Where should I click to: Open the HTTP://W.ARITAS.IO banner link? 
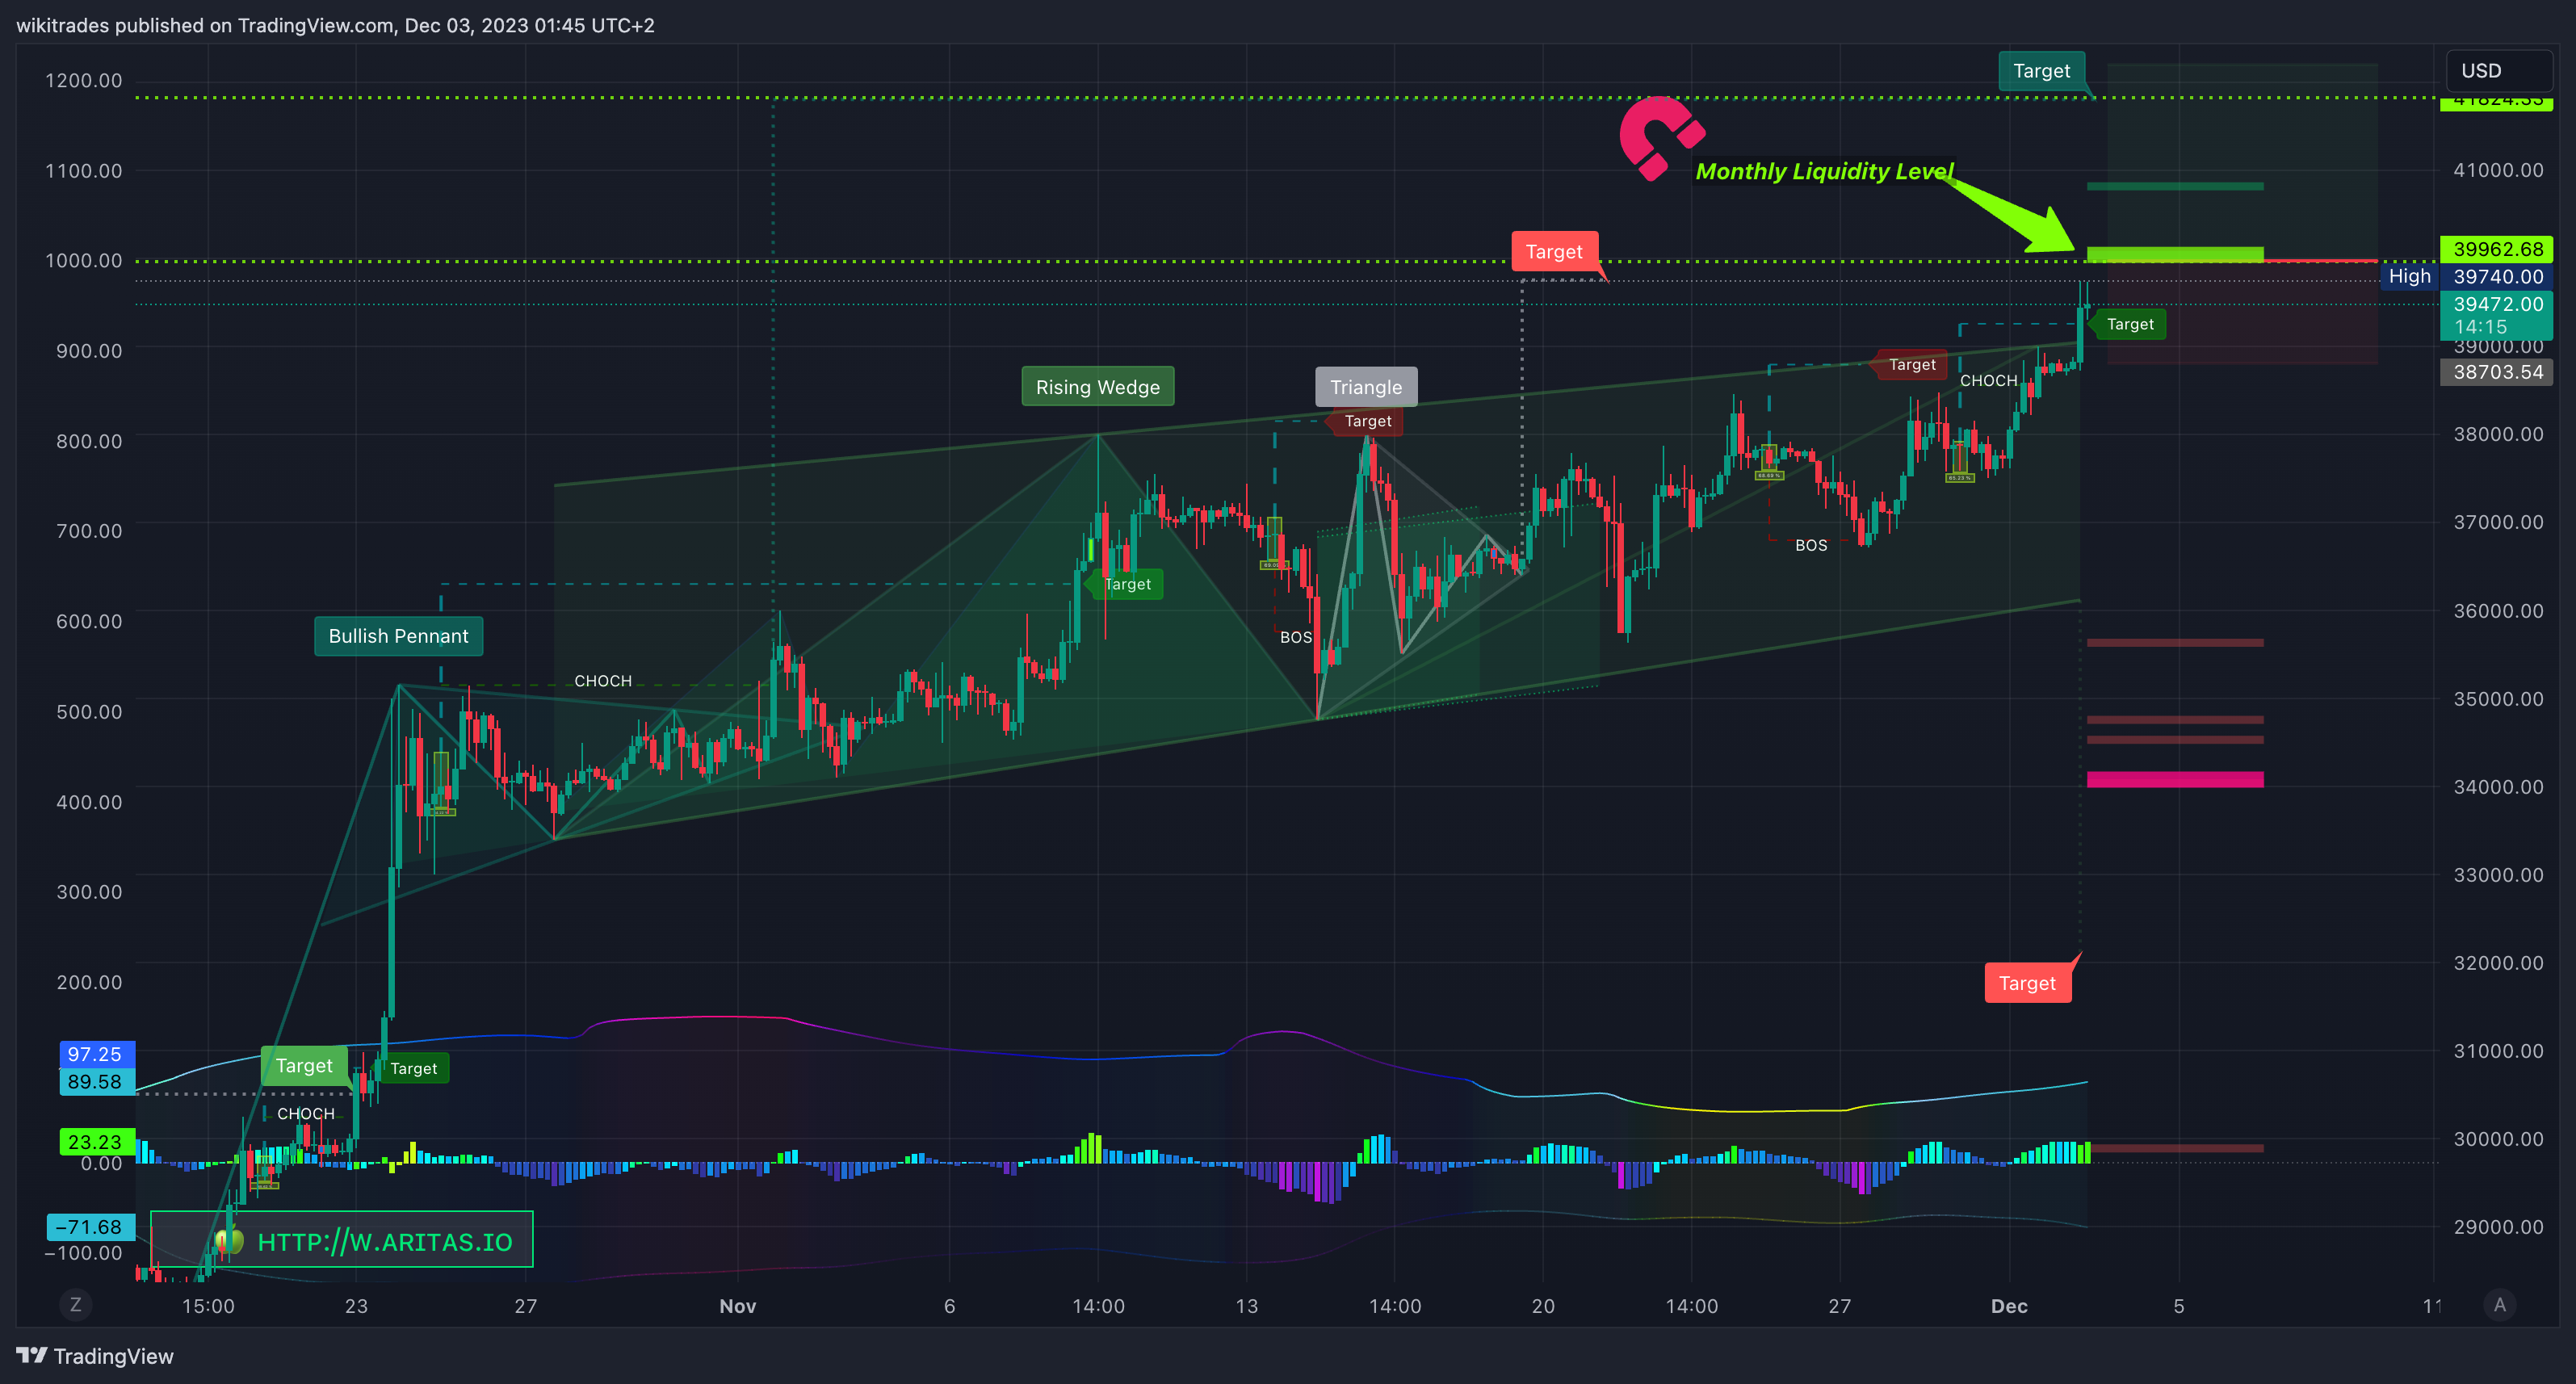coord(342,1240)
